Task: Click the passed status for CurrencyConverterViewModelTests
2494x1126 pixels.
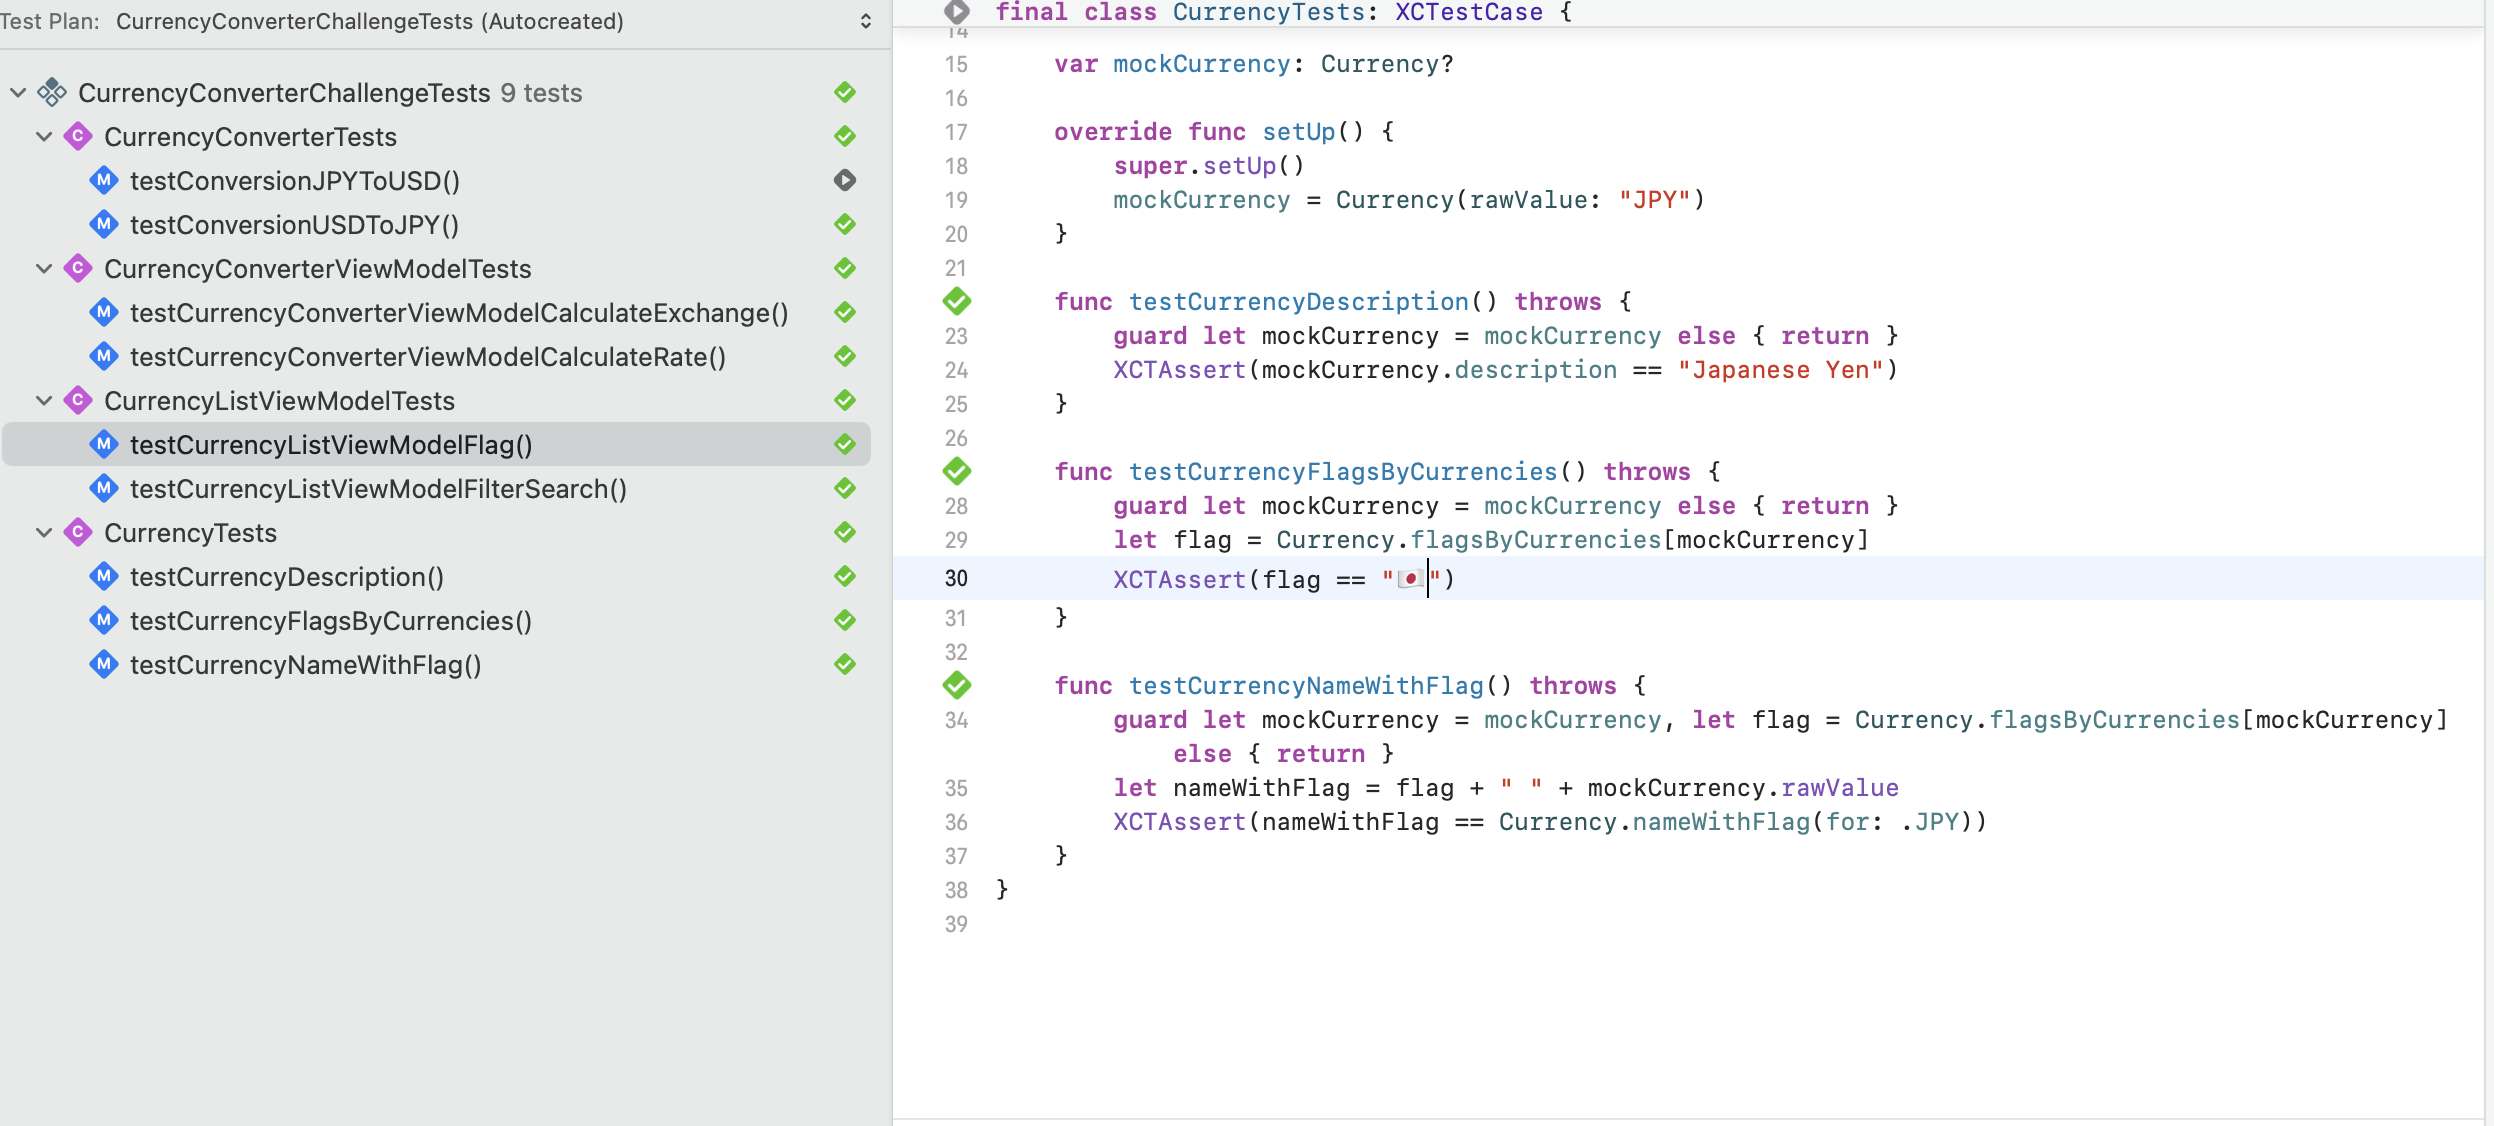Action: [x=845, y=268]
